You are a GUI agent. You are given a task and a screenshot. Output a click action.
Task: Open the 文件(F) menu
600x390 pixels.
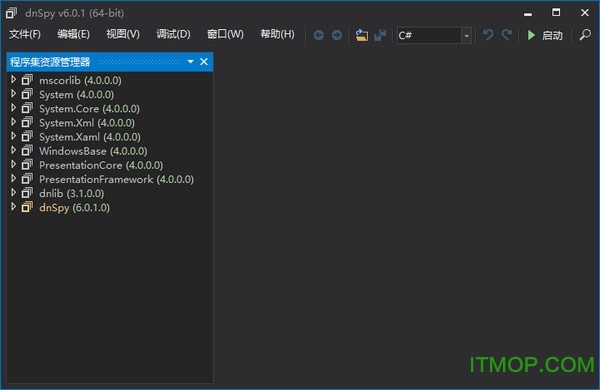click(x=25, y=34)
